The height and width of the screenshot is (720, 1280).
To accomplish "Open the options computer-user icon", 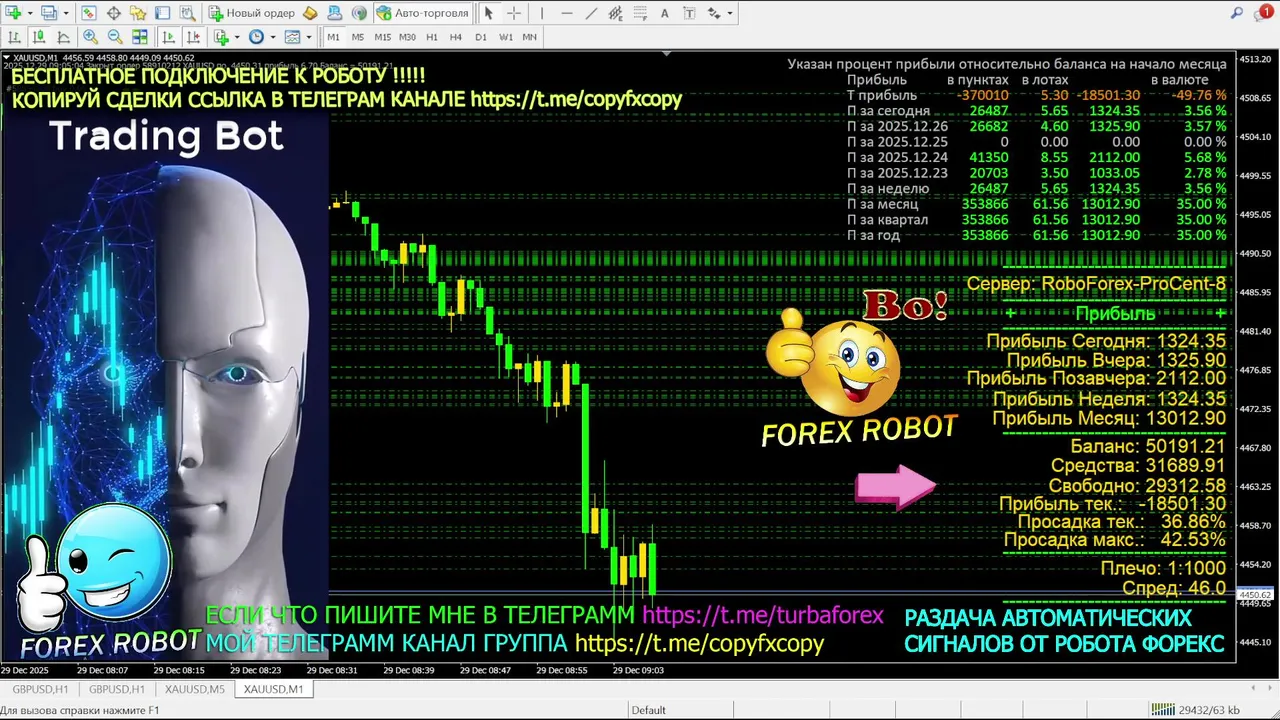I will pyautogui.click(x=335, y=13).
